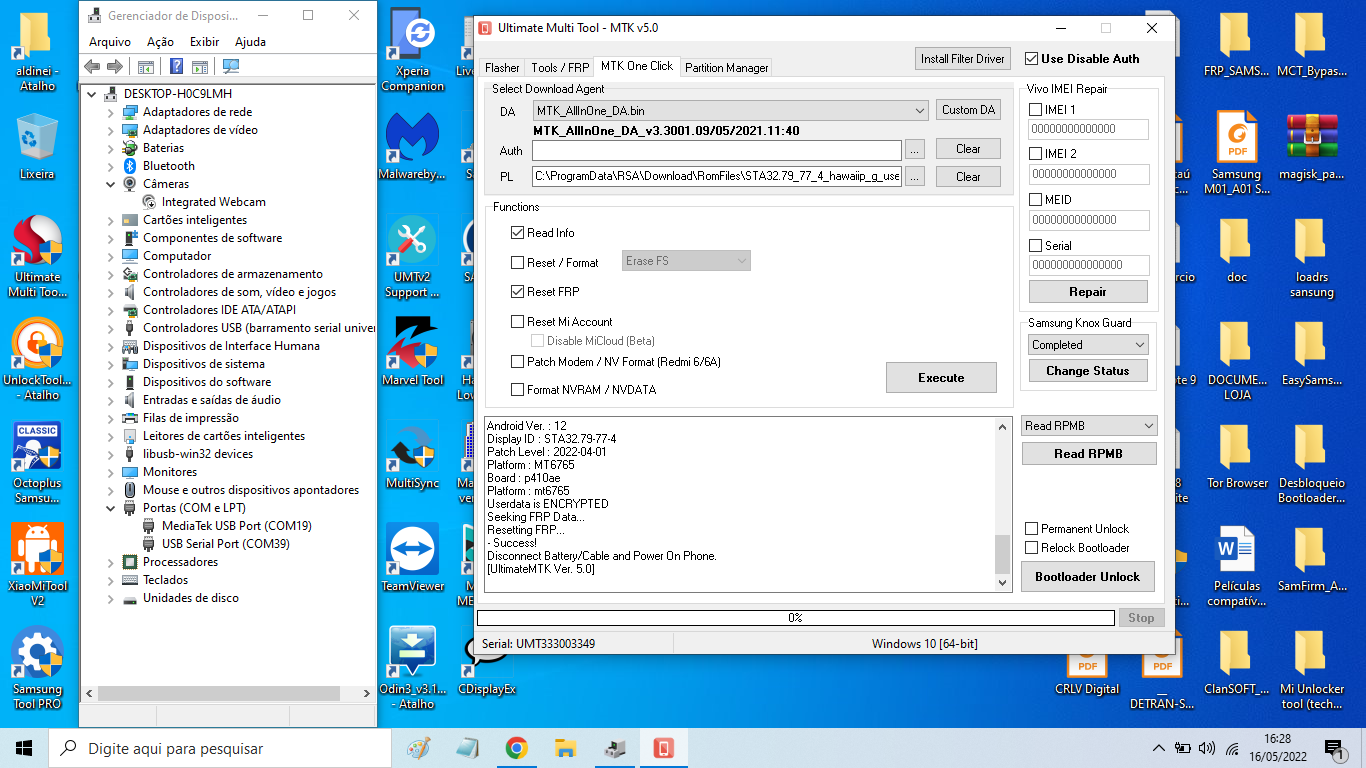Screen dimensions: 1366x768
Task: Open the Tor Browser folder icon
Action: click(x=1237, y=456)
